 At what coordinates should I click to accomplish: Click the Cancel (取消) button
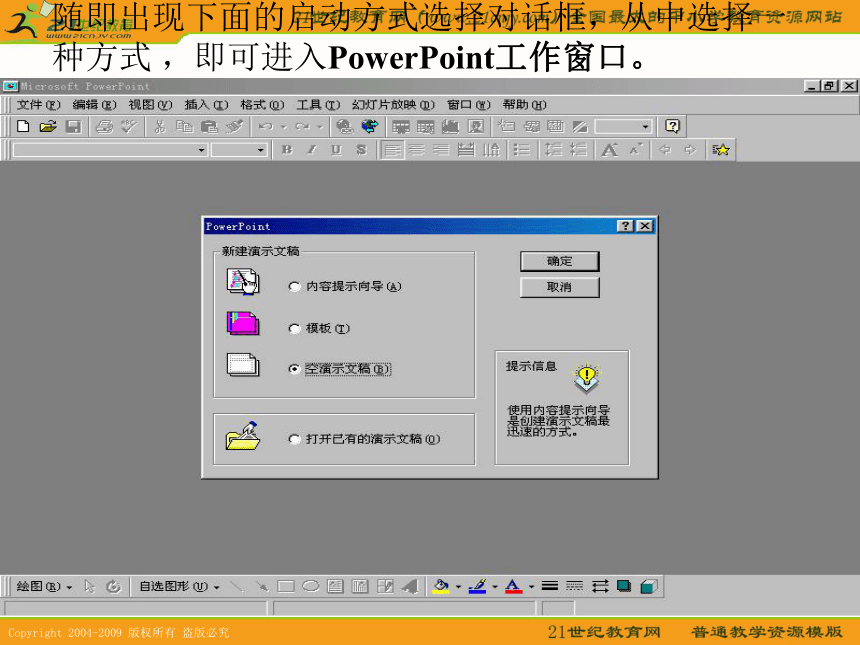tap(559, 287)
